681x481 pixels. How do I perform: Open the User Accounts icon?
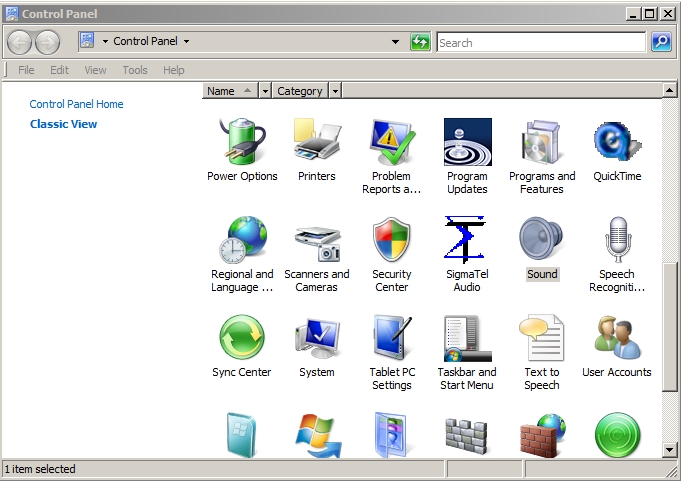click(617, 337)
